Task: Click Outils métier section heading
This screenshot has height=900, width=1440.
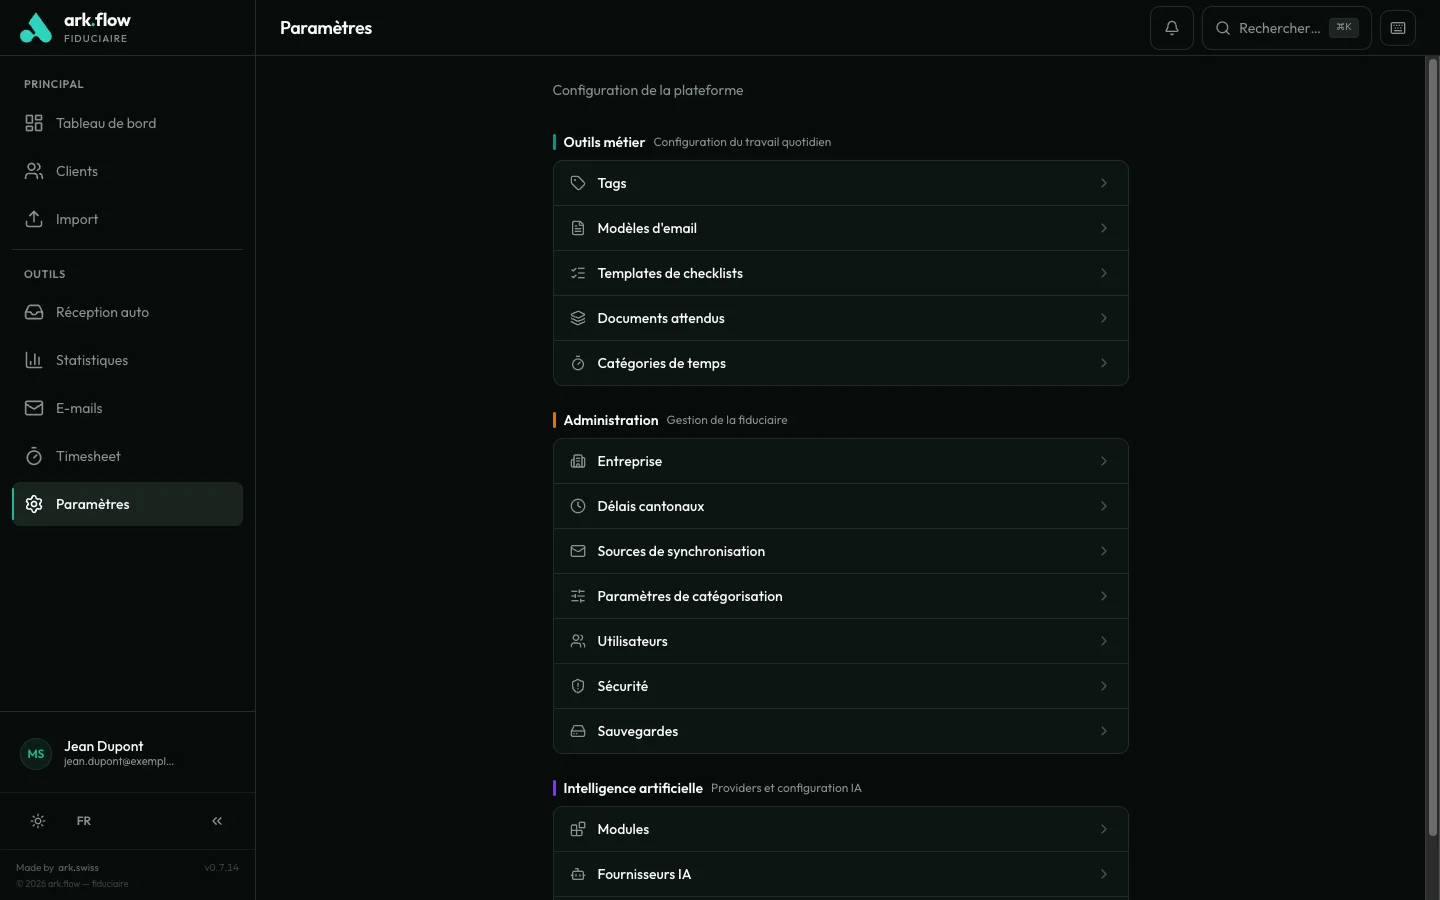Action: pyautogui.click(x=604, y=142)
